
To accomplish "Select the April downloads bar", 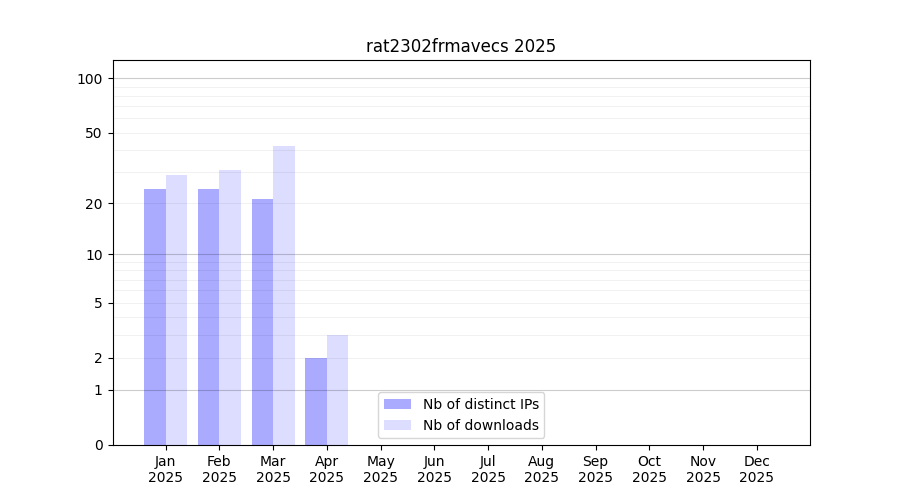I will point(337,390).
